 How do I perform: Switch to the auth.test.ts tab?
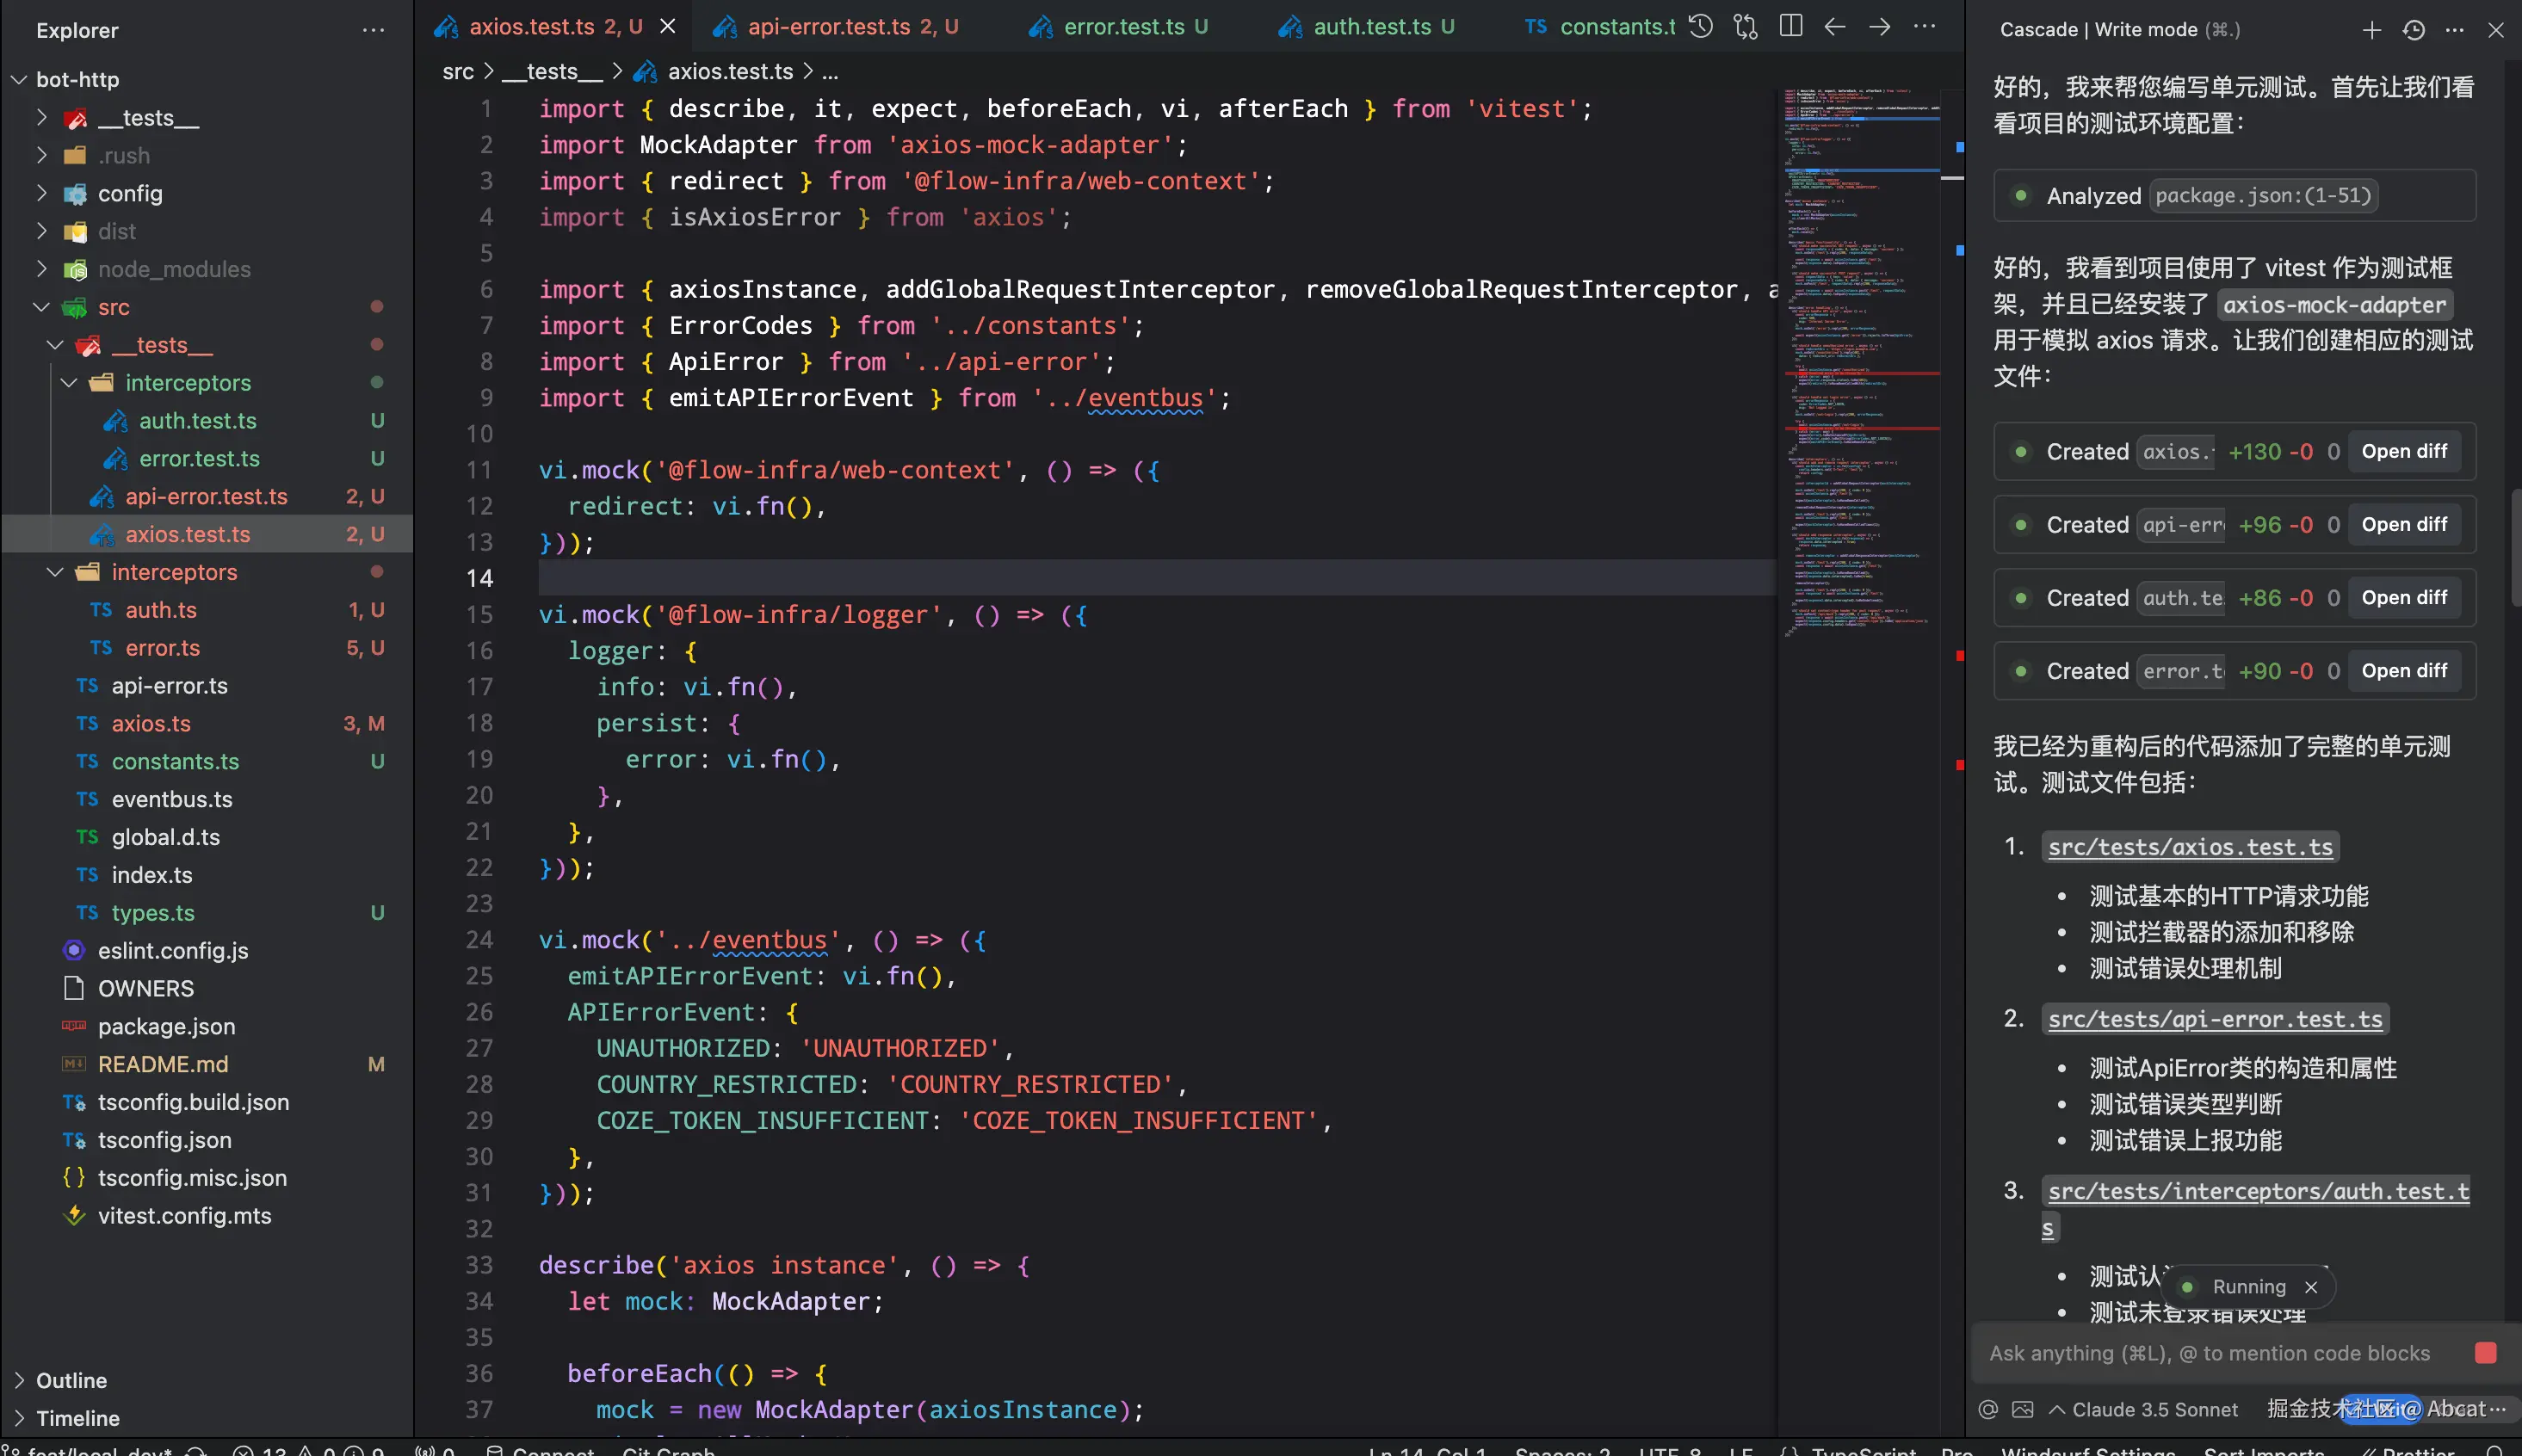coord(1370,27)
